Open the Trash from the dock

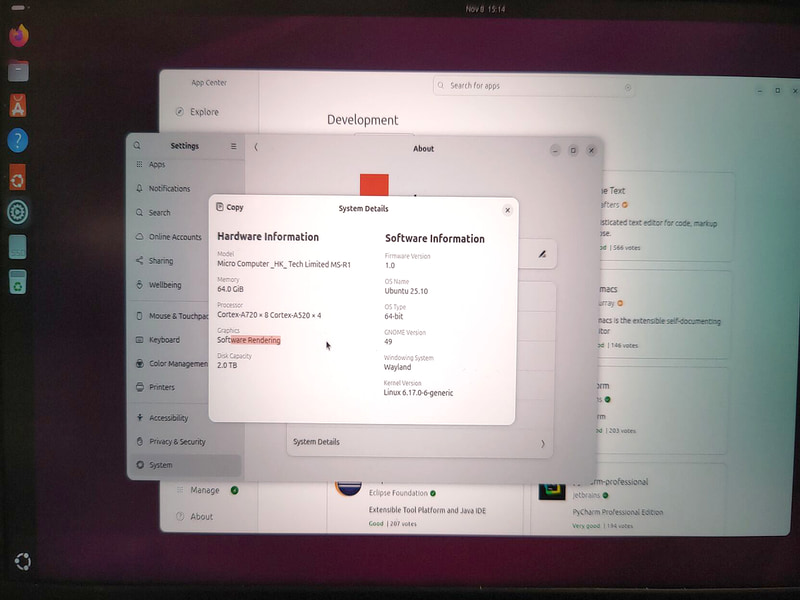tap(16, 284)
